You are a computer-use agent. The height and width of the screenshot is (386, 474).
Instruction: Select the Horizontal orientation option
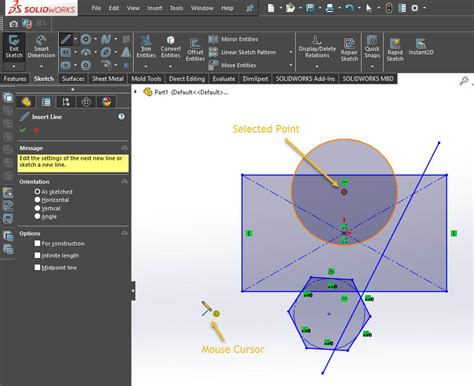click(x=37, y=200)
